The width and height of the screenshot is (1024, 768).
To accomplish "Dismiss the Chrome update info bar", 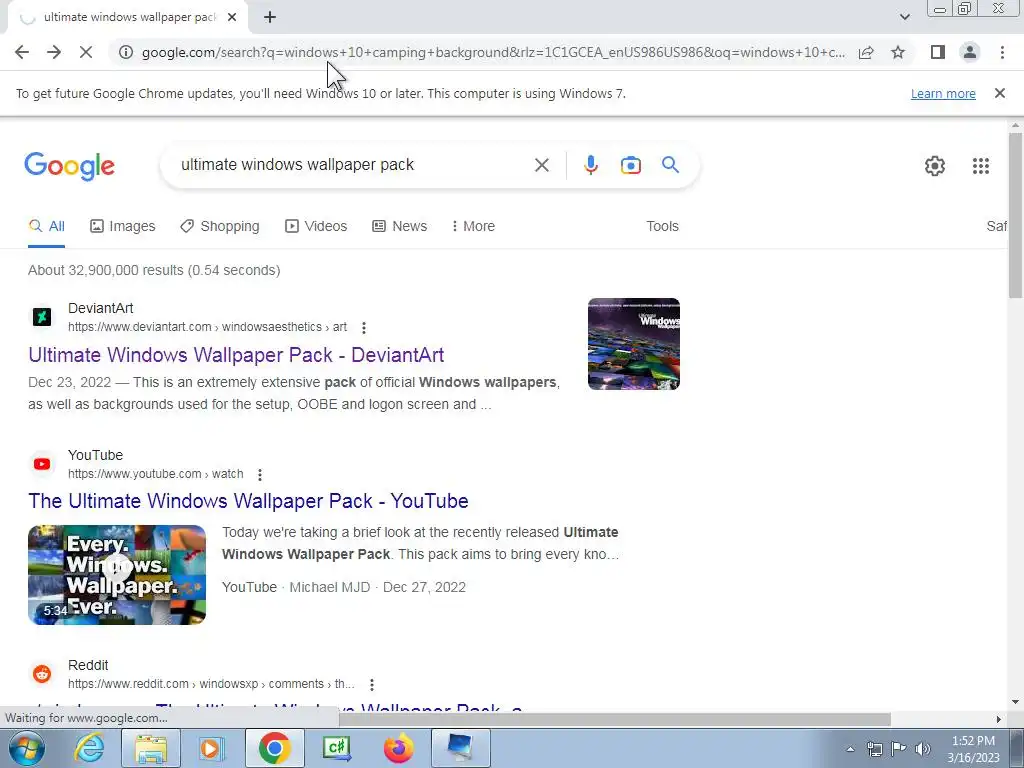I will pyautogui.click(x=999, y=93).
